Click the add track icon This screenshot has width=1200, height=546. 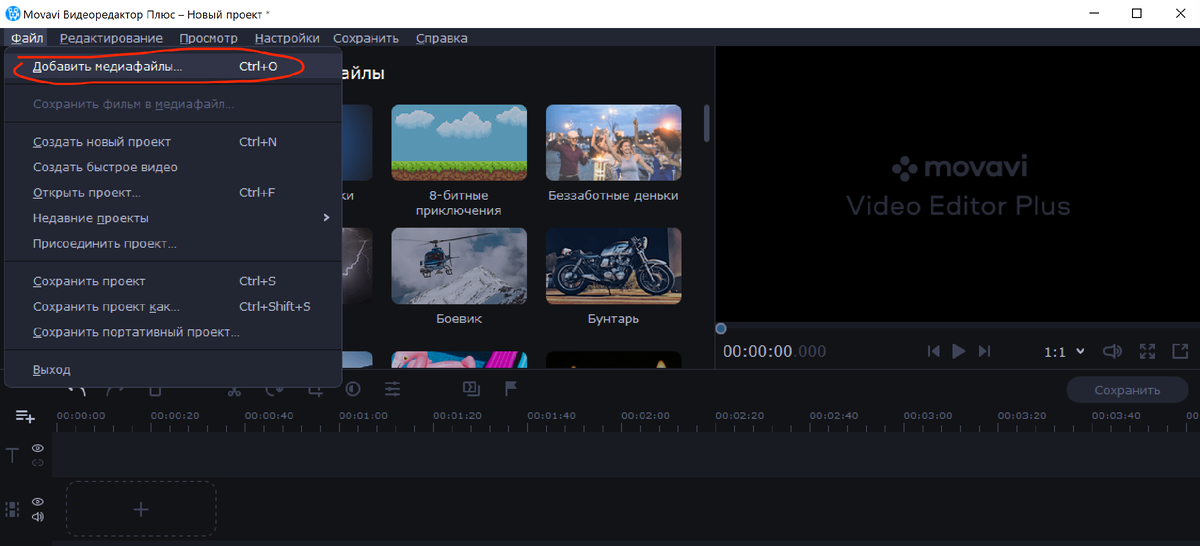[25, 416]
